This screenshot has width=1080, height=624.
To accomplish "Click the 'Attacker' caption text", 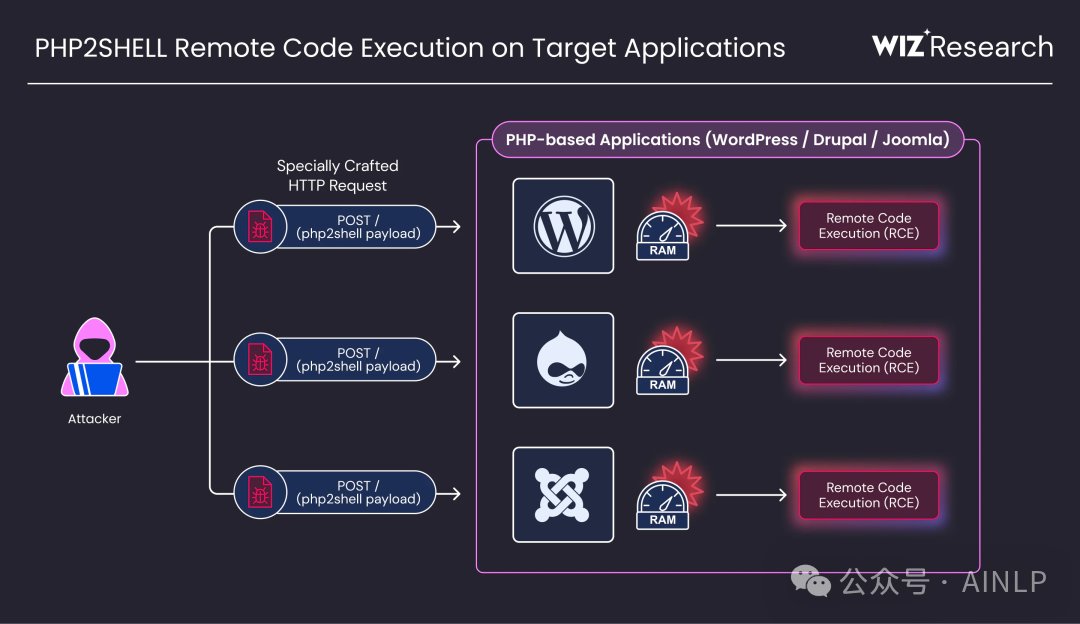I will pyautogui.click(x=94, y=419).
